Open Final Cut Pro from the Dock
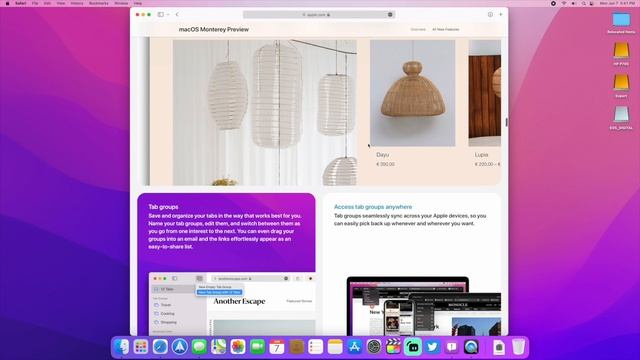 tap(393, 347)
